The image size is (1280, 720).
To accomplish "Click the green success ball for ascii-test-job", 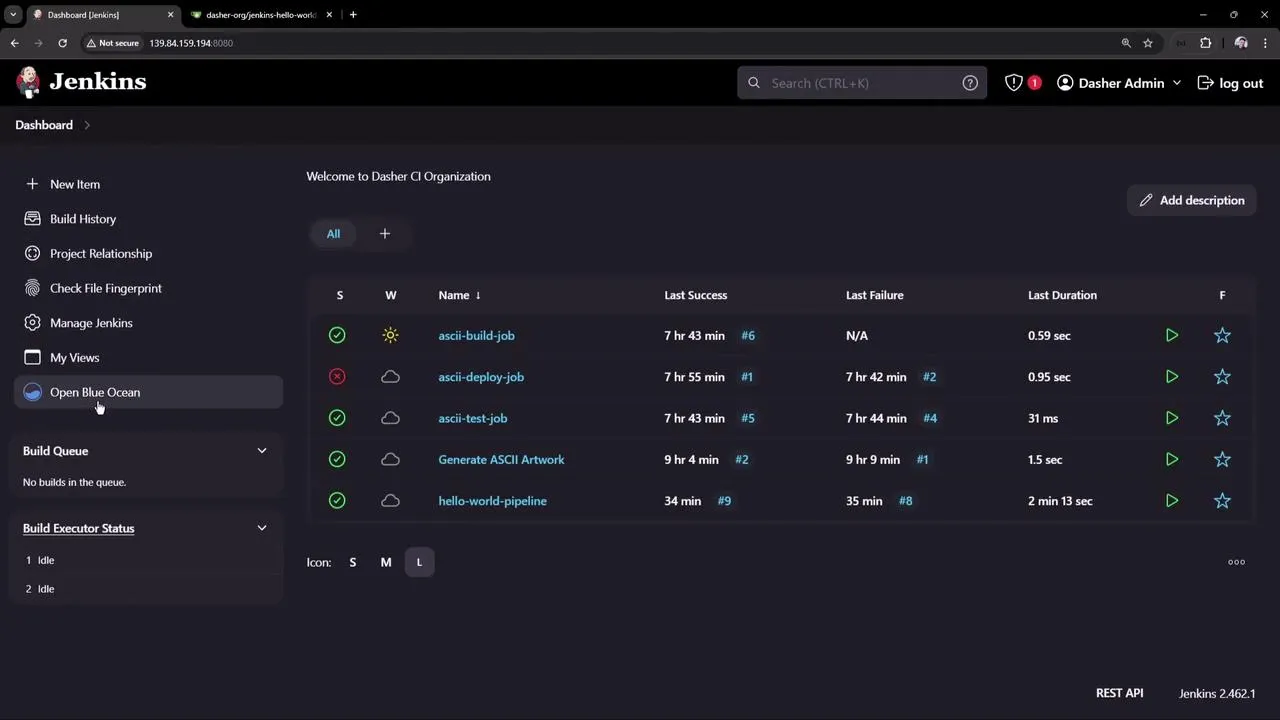I will click(337, 418).
